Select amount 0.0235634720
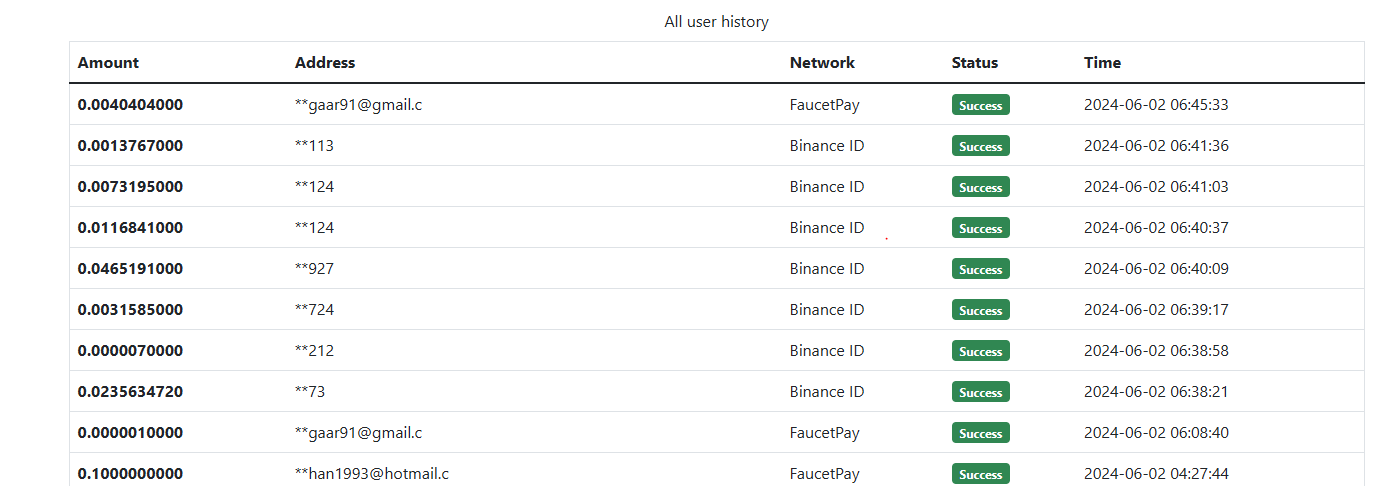 130,391
